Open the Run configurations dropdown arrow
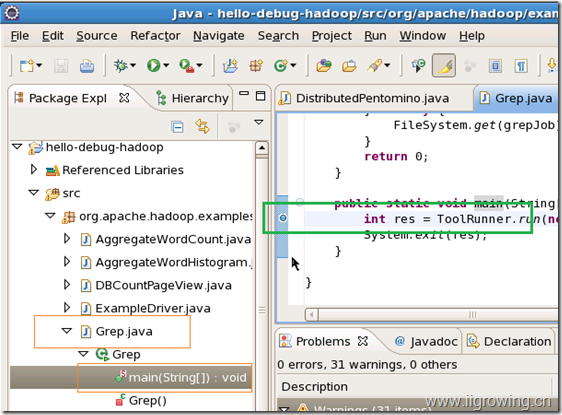This screenshot has width=562, height=415. click(166, 66)
